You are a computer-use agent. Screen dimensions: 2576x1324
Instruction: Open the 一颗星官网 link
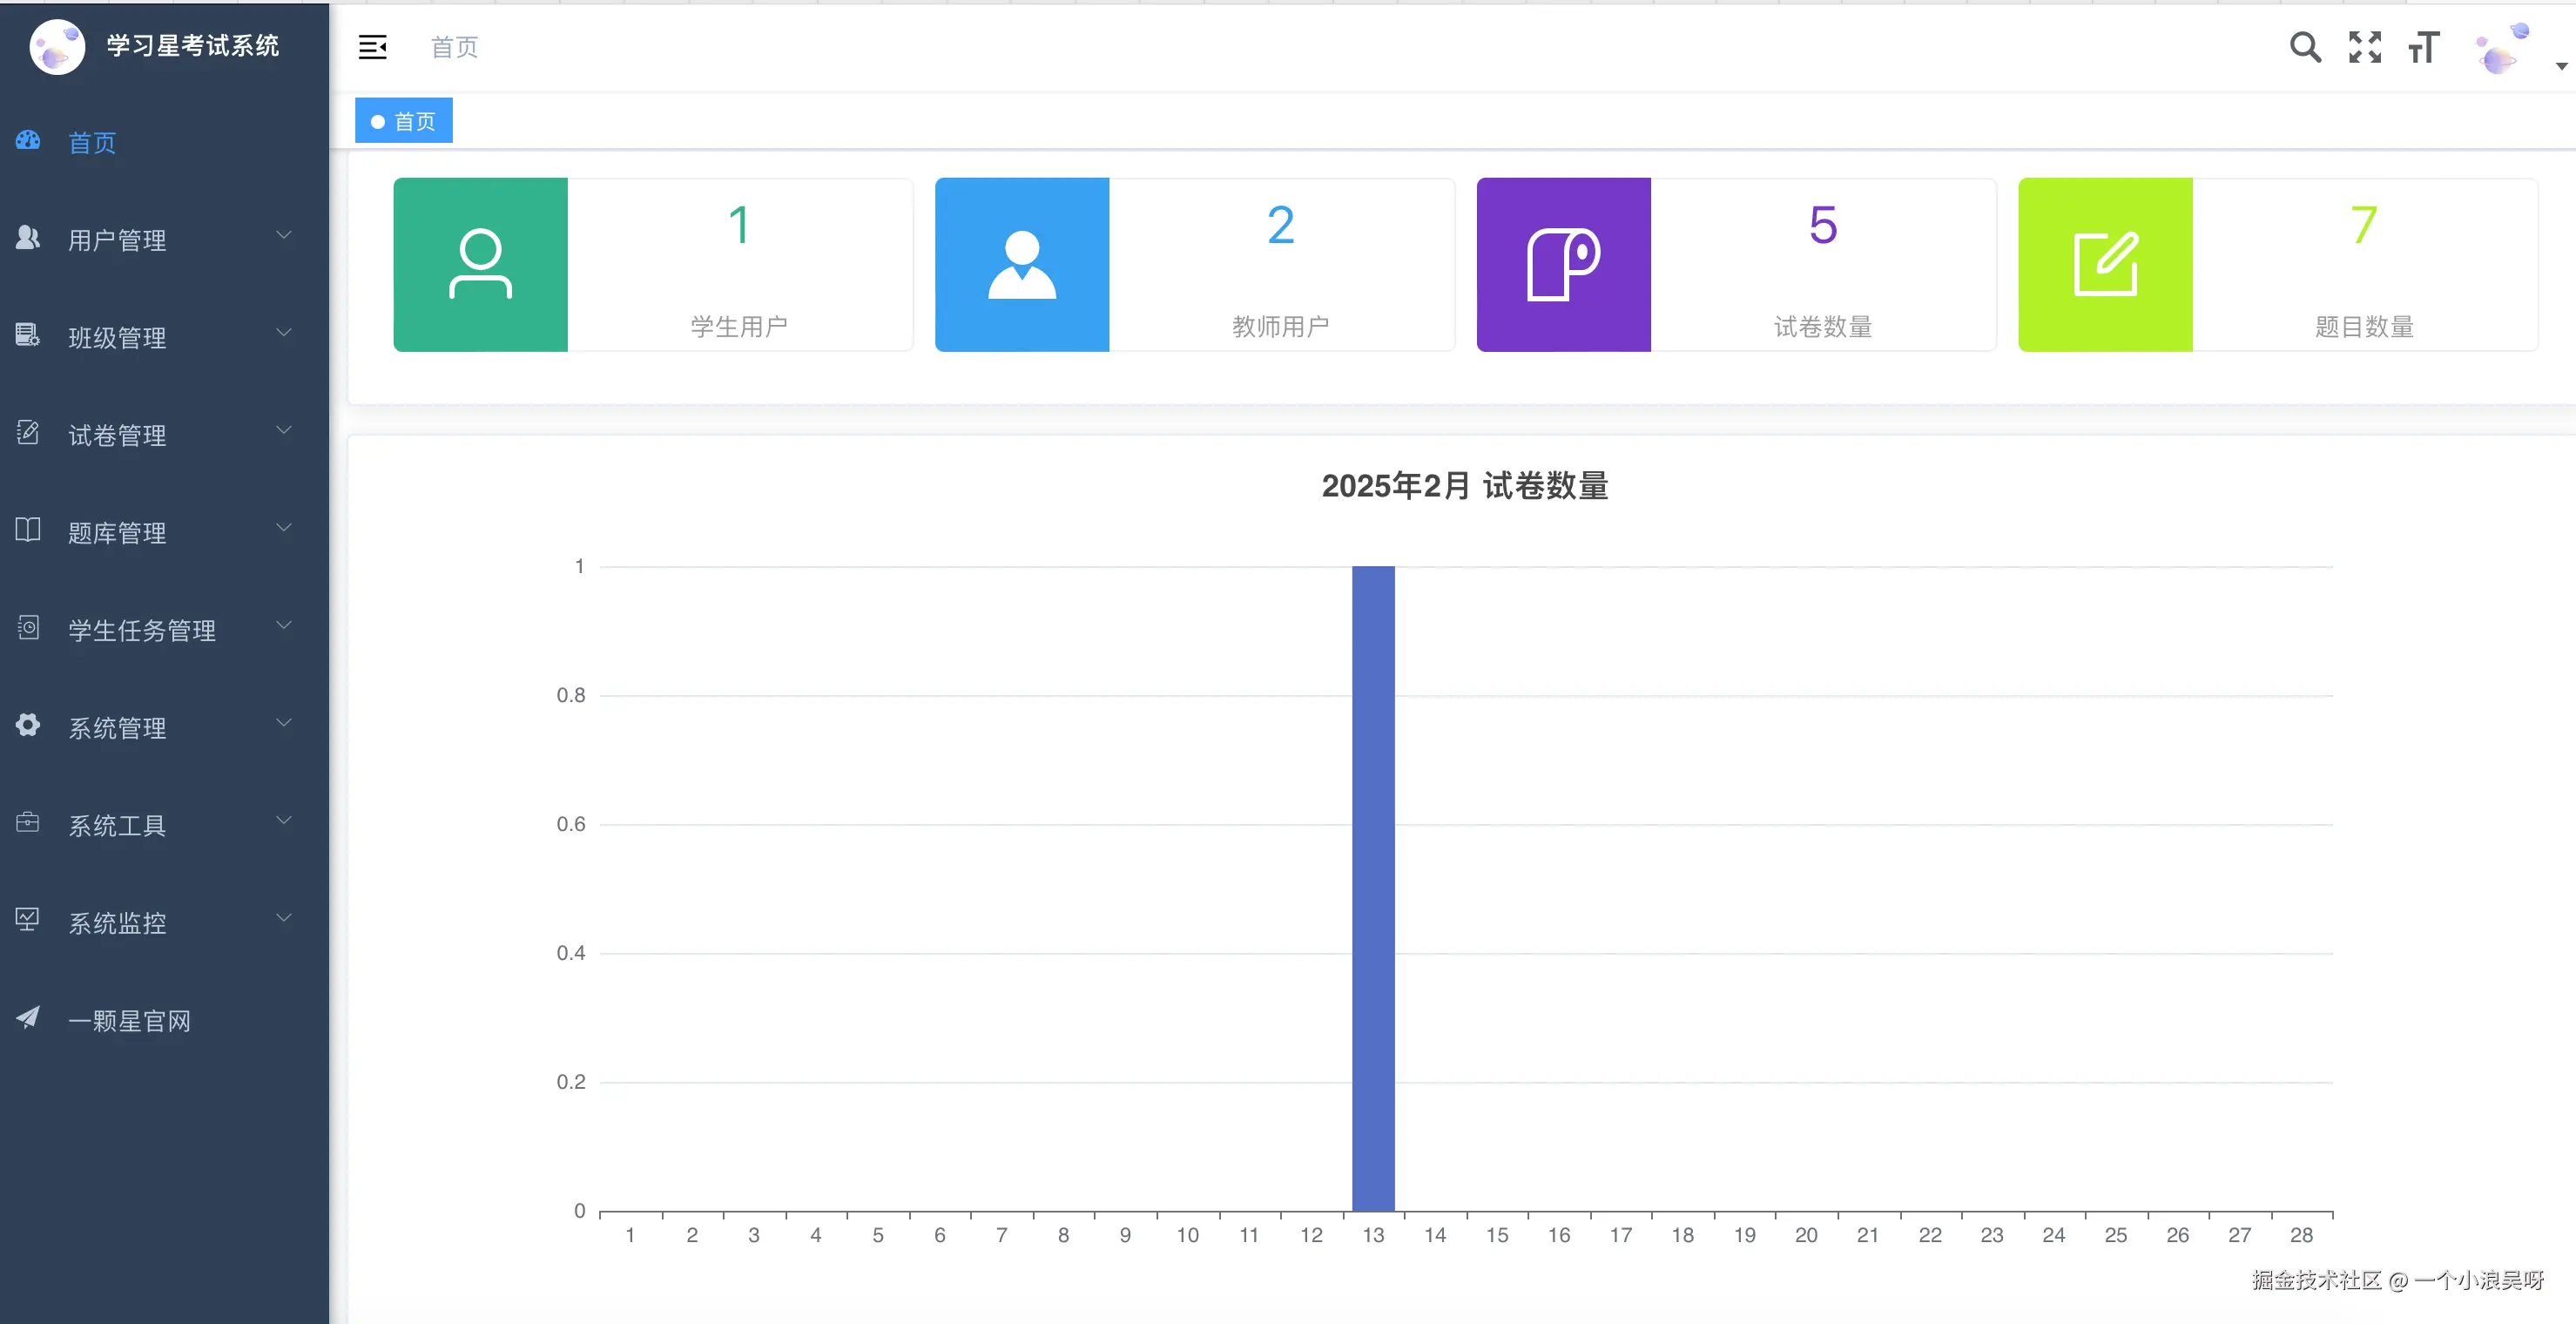(128, 1021)
